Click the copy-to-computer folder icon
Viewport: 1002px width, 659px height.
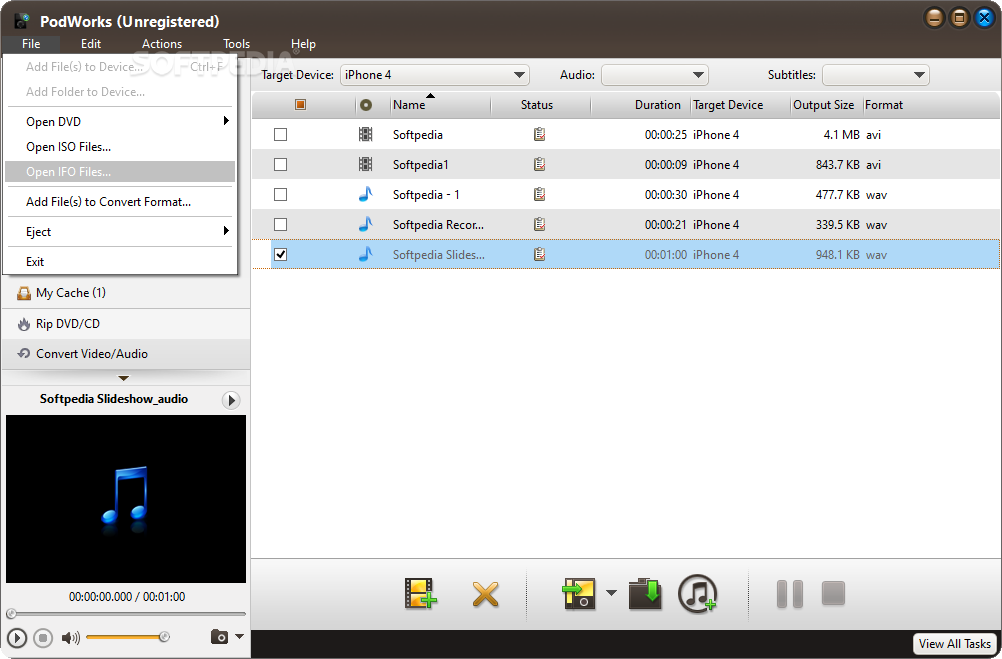coord(645,593)
